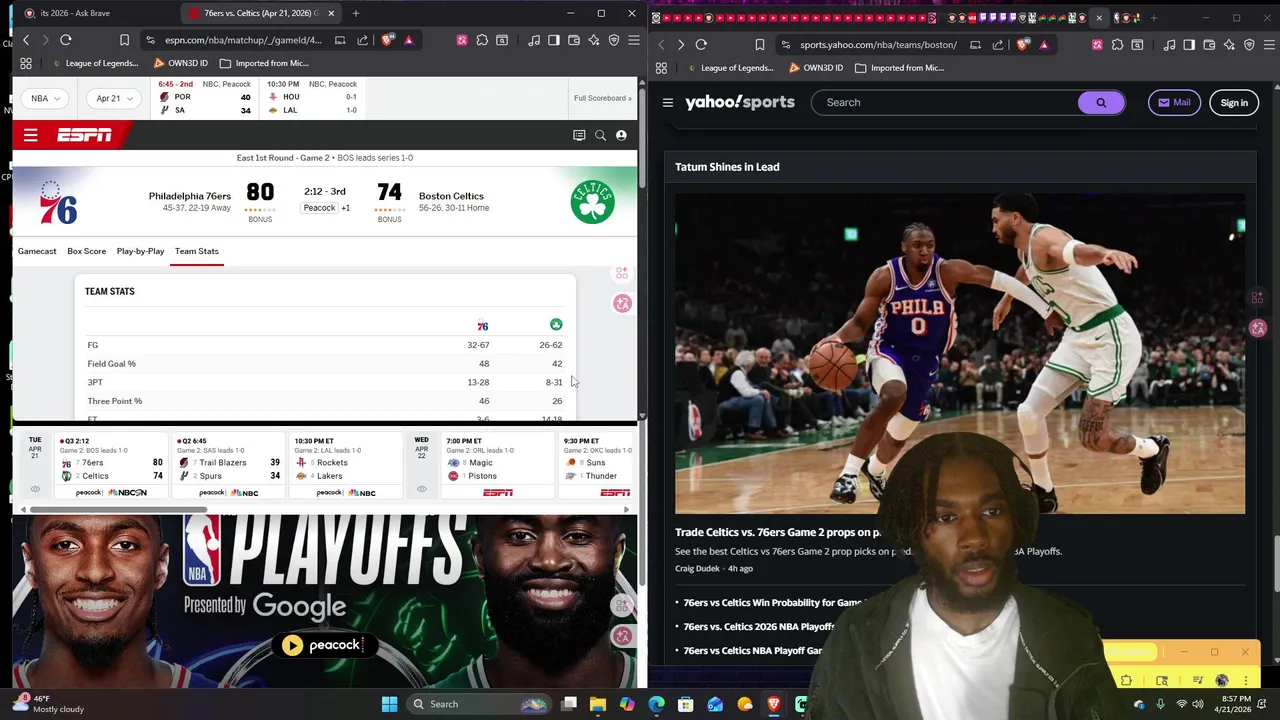Screen dimensions: 1280x720
Task: Reload the ESPN page in left browser
Action: (66, 40)
